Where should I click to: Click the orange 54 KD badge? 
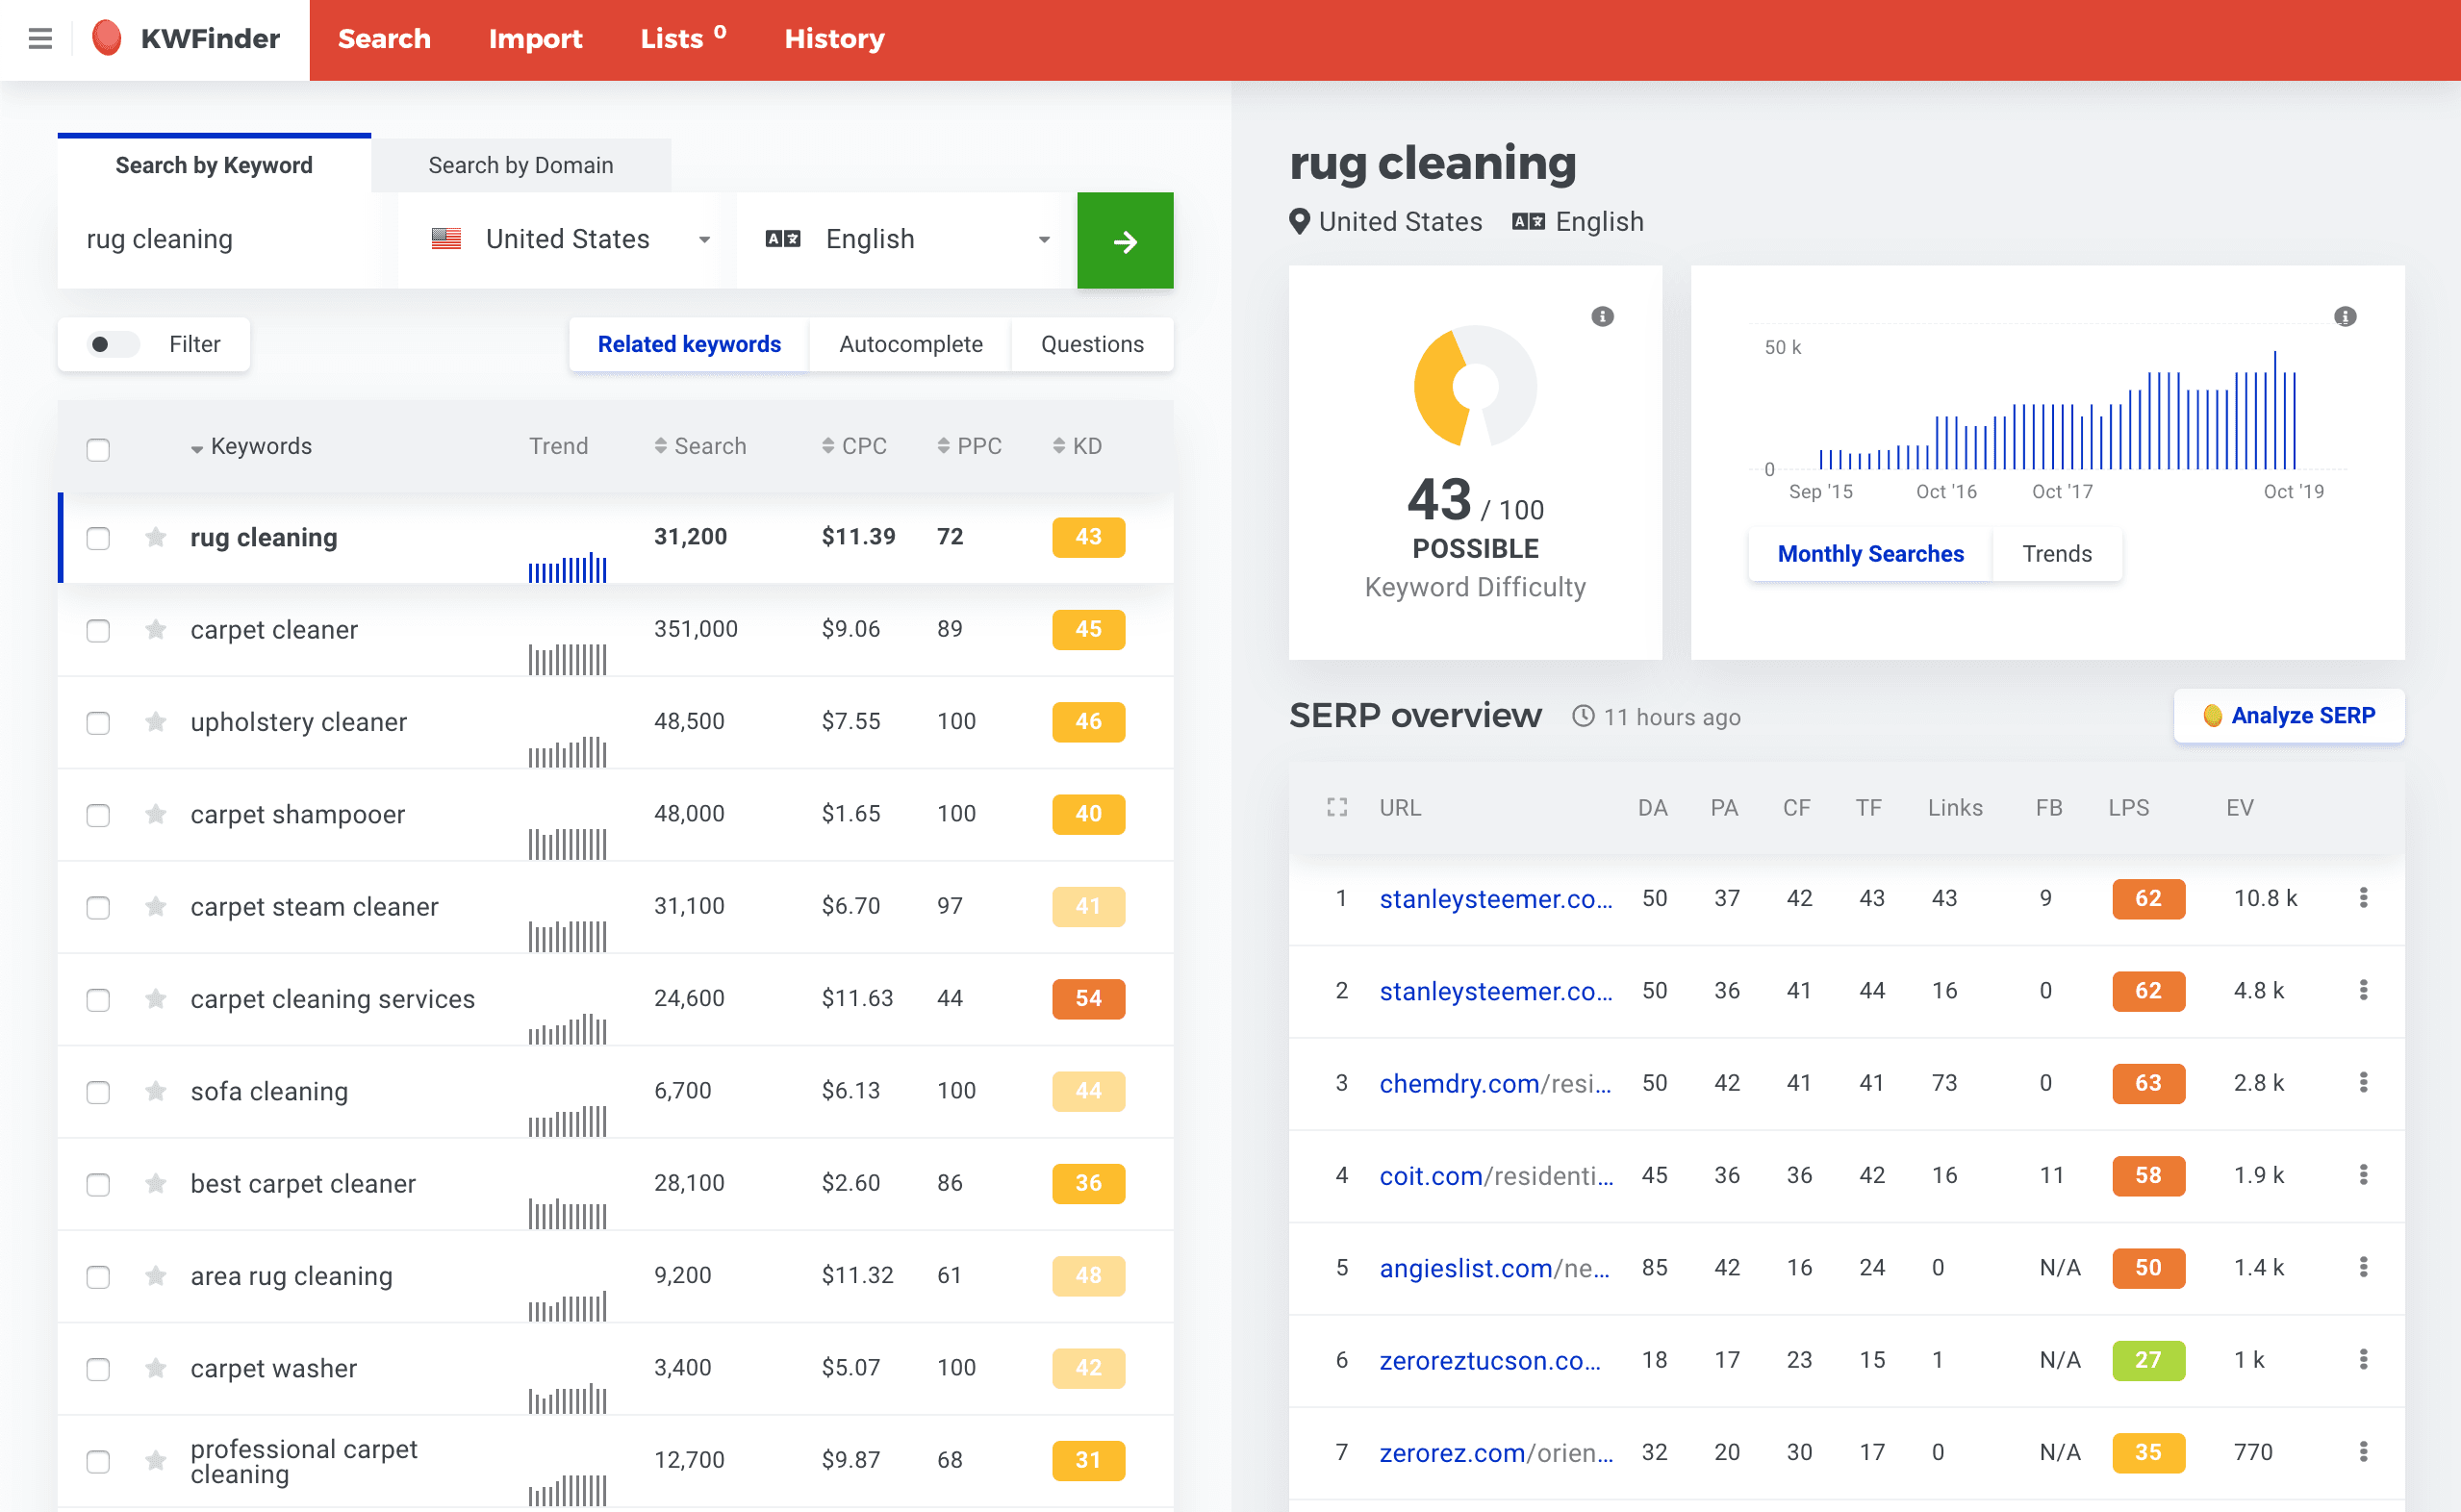coord(1087,999)
